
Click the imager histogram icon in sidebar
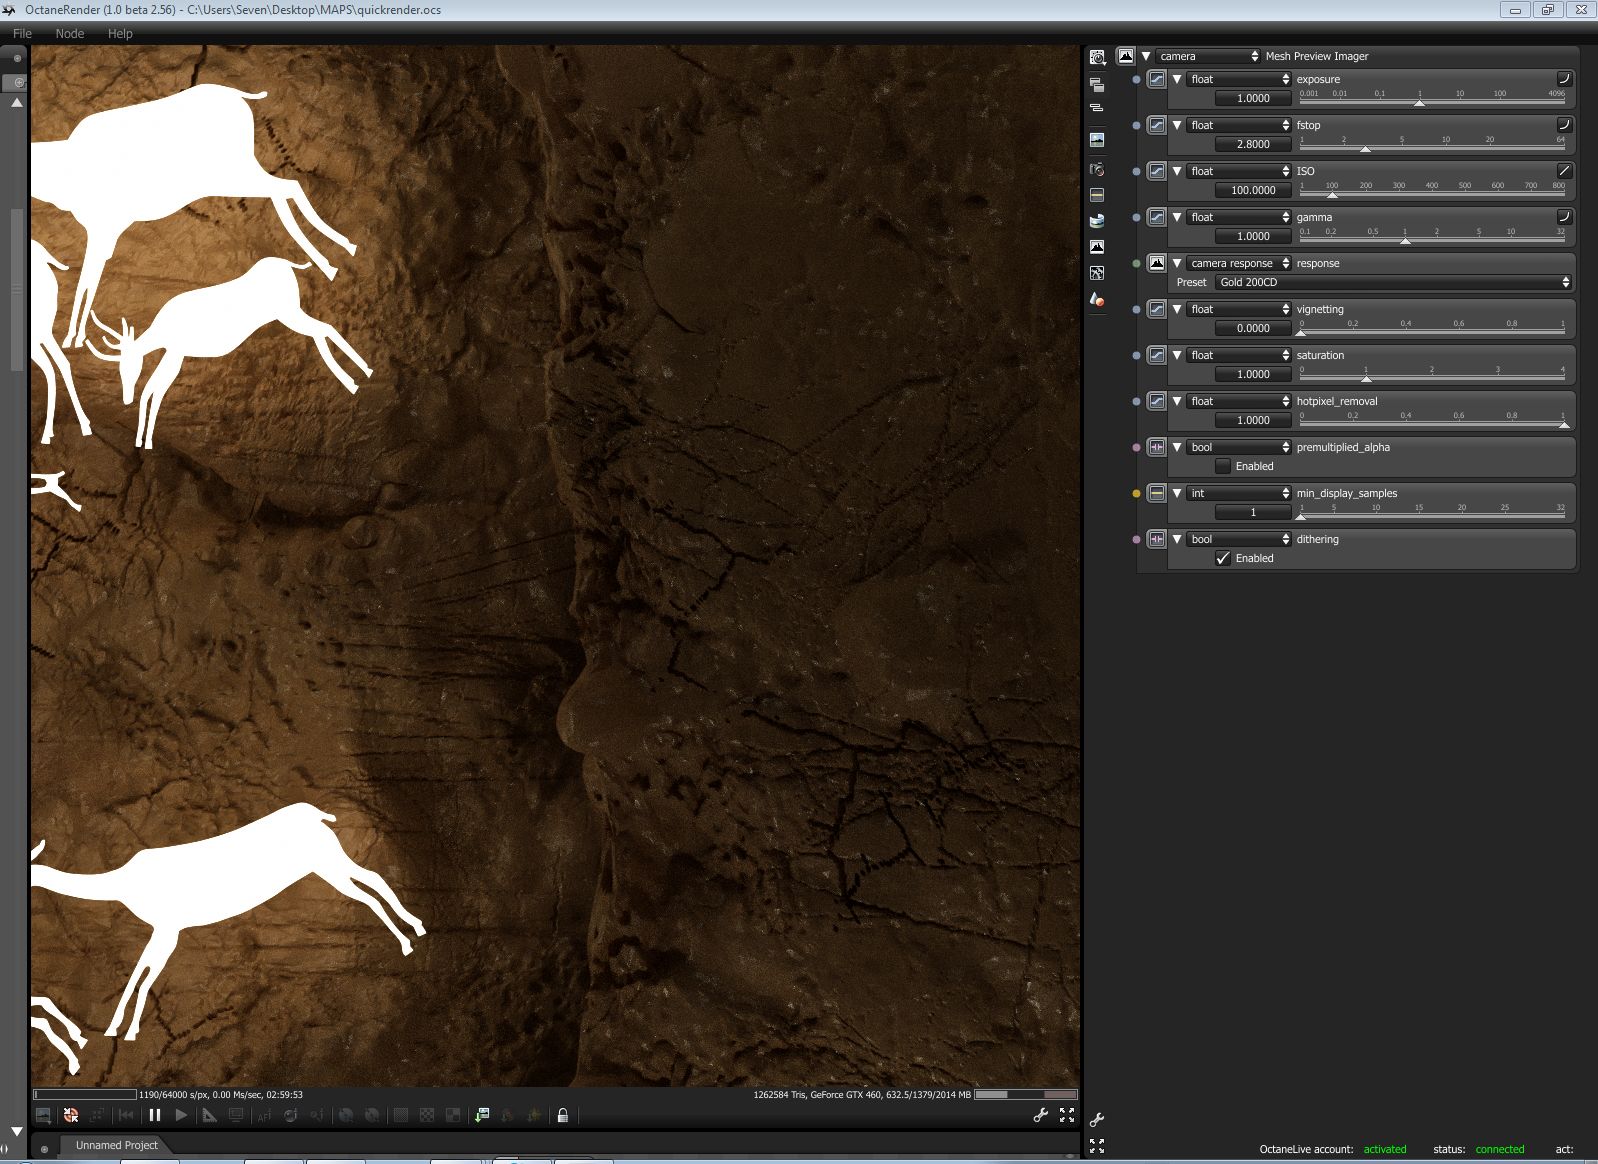click(1097, 246)
